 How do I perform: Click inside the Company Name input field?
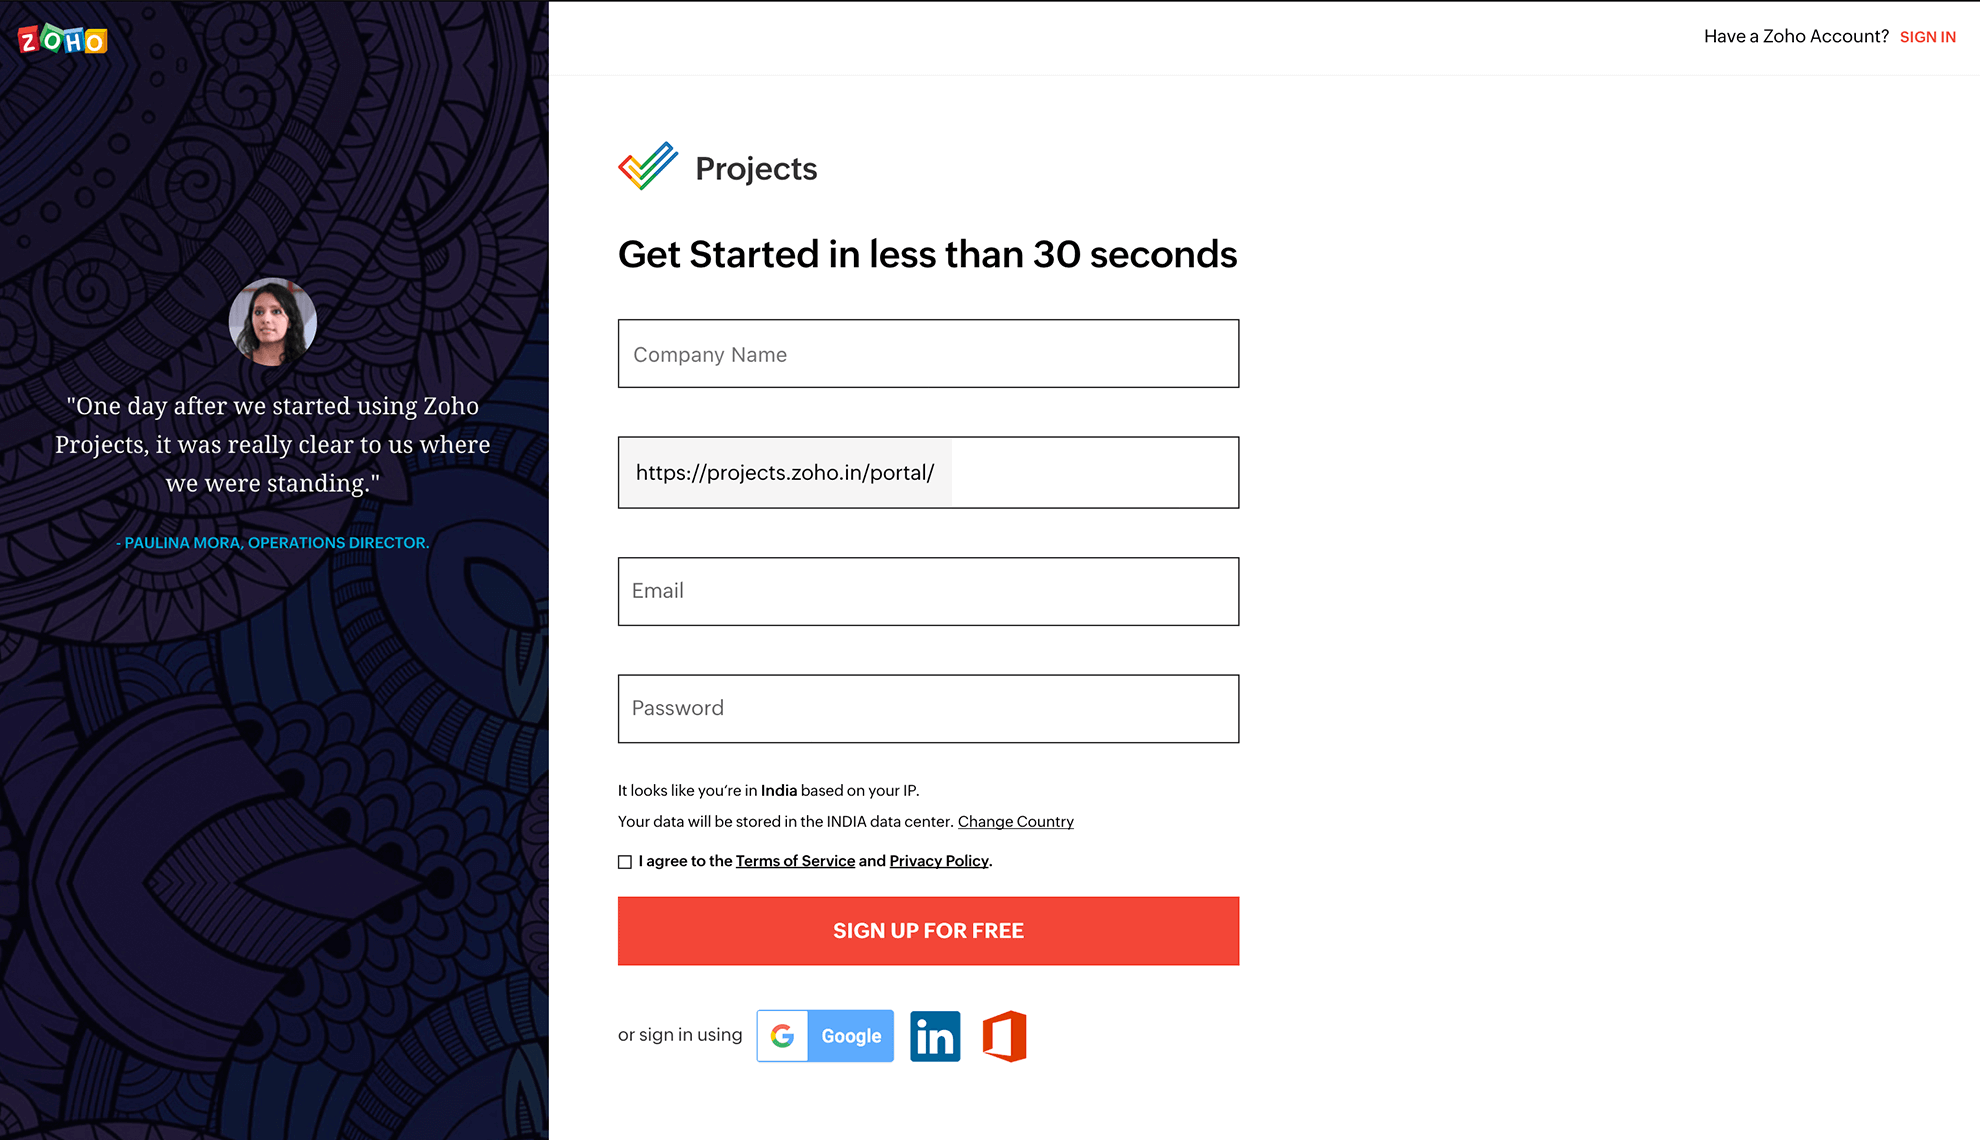tap(928, 354)
